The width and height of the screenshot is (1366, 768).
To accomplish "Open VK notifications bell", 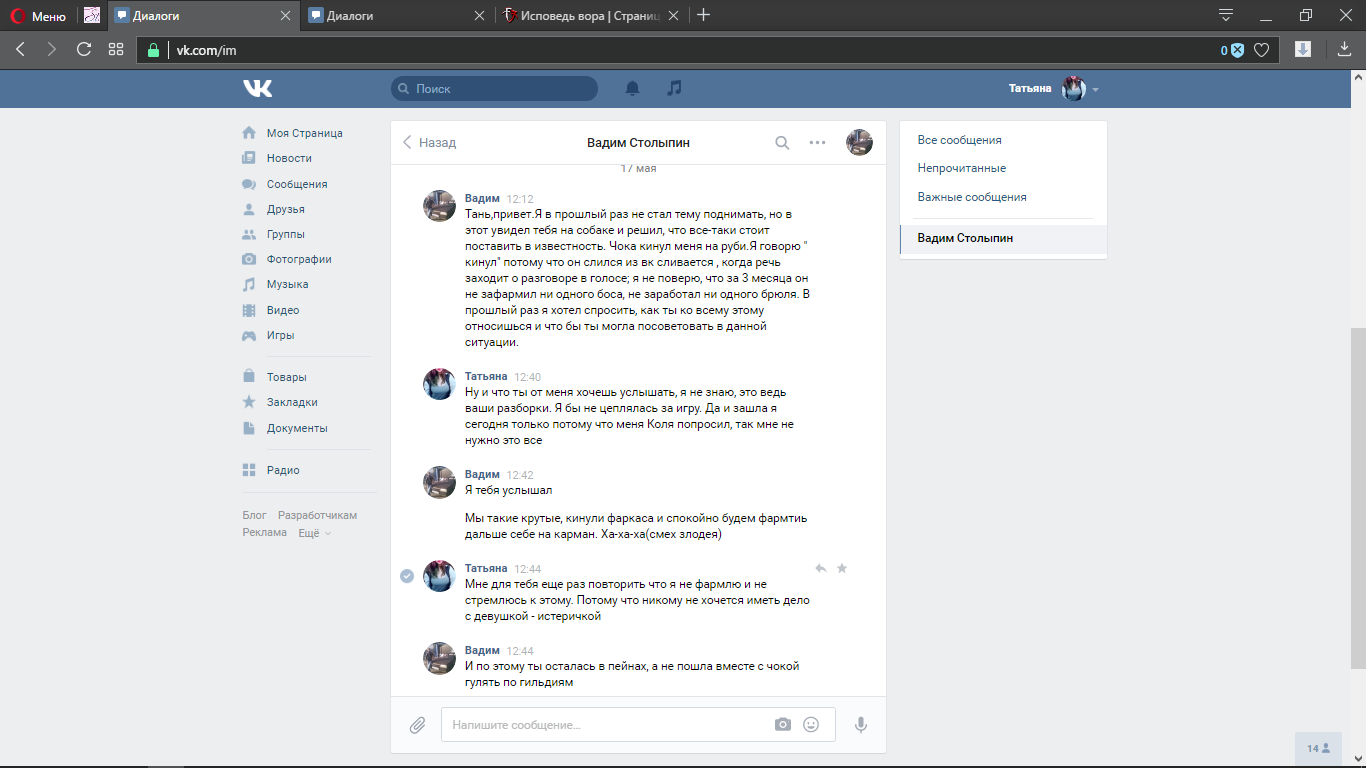I will (632, 88).
